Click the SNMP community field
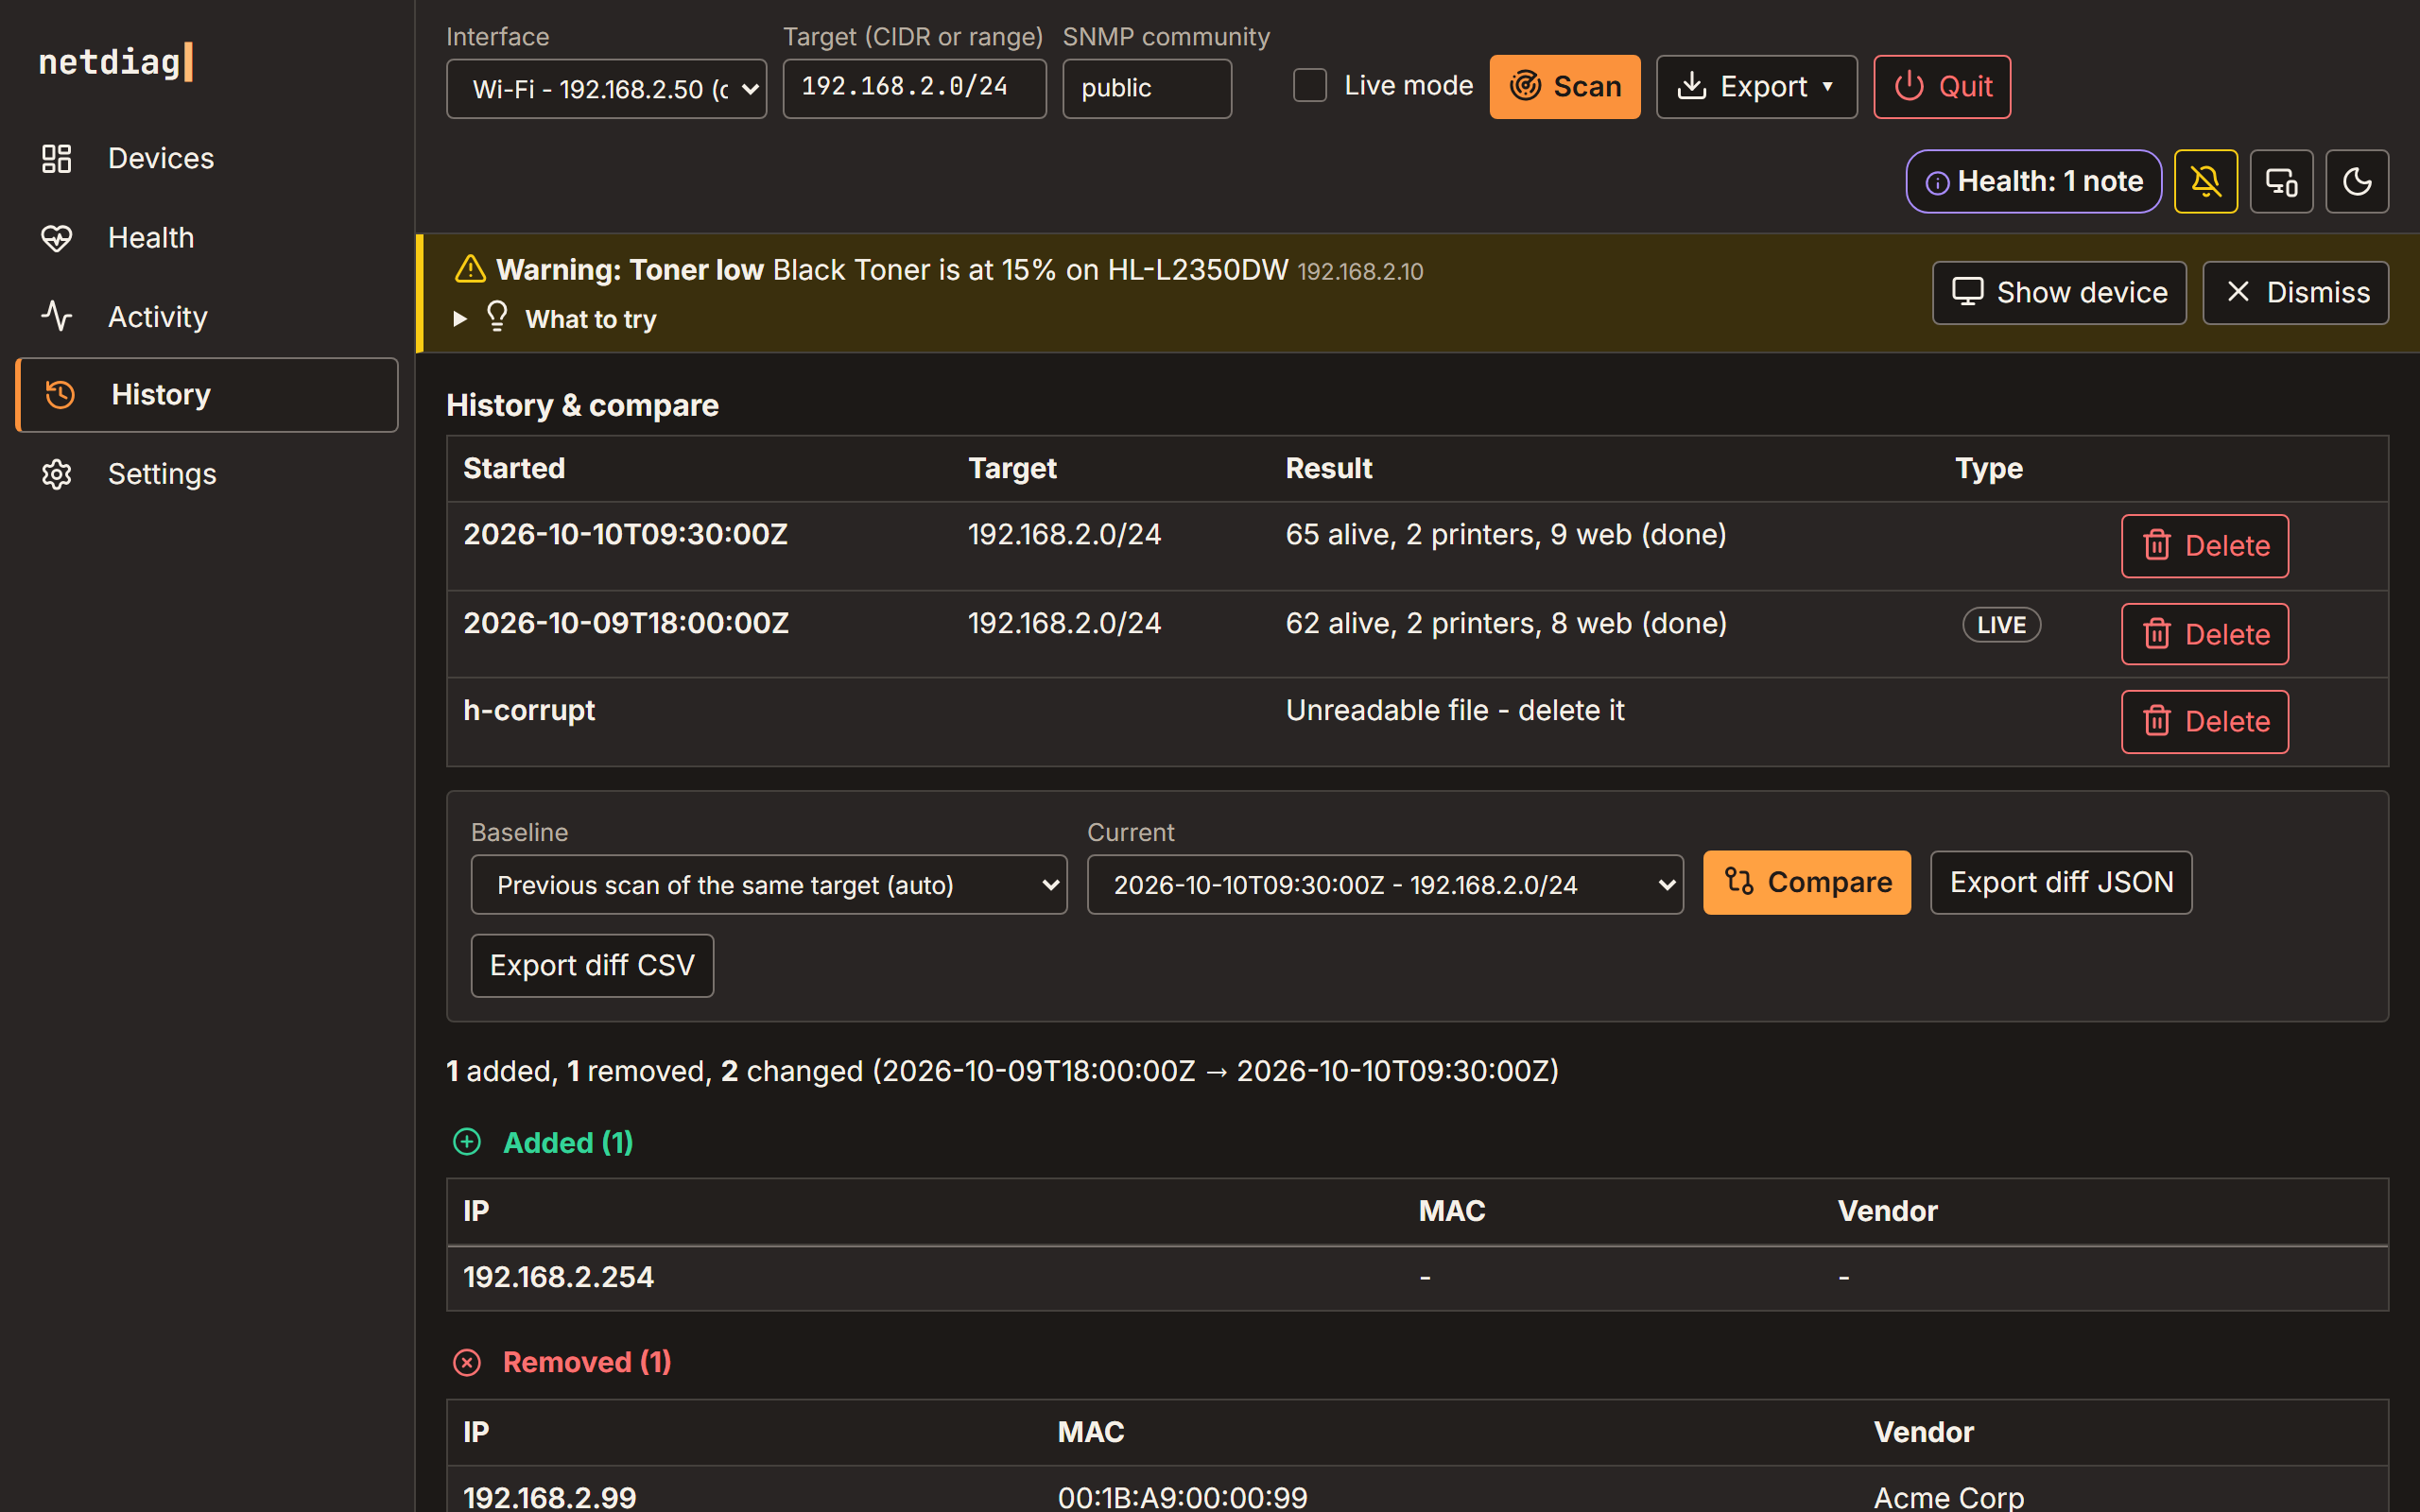The height and width of the screenshot is (1512, 2420). click(x=1147, y=88)
